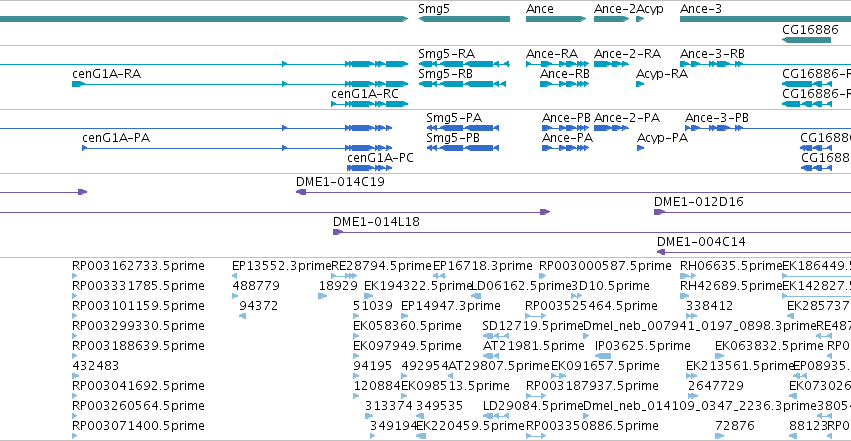The width and height of the screenshot is (851, 441).
Task: Select the Smg5-RB transcript glyph
Action: (x=462, y=84)
